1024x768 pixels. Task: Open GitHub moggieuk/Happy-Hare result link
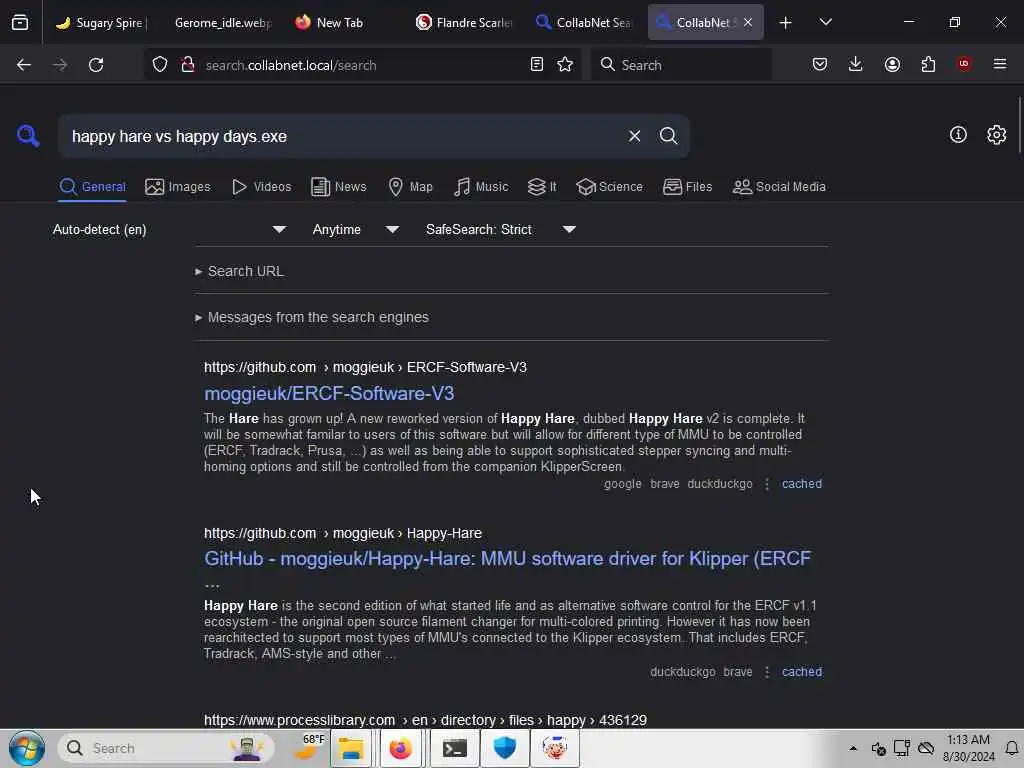[507, 559]
